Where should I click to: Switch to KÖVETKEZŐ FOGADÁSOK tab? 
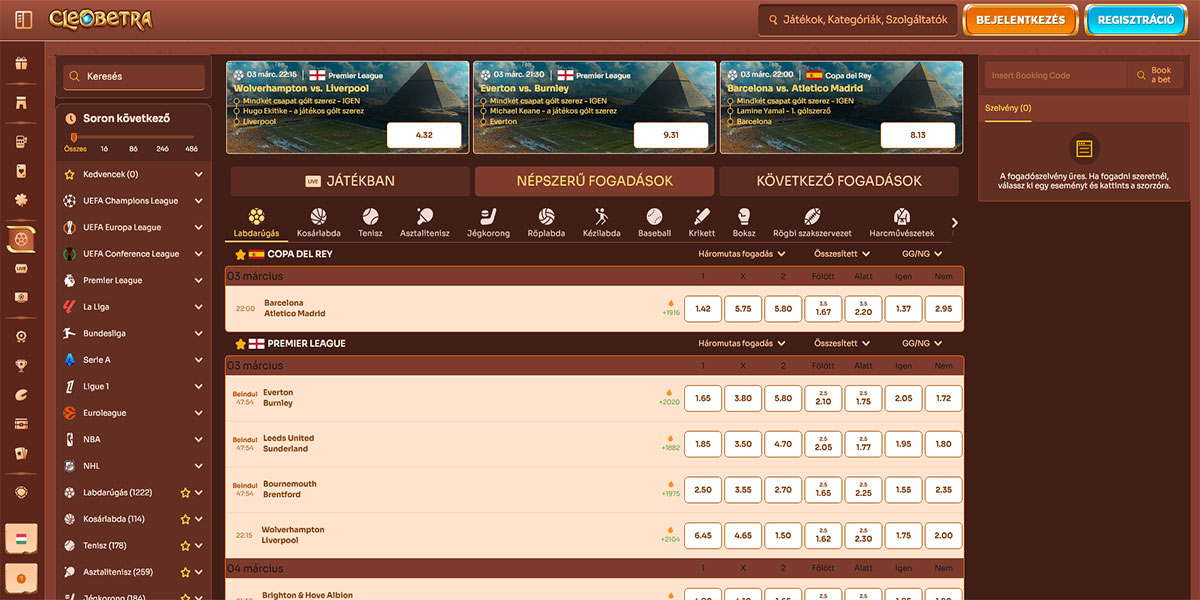841,181
